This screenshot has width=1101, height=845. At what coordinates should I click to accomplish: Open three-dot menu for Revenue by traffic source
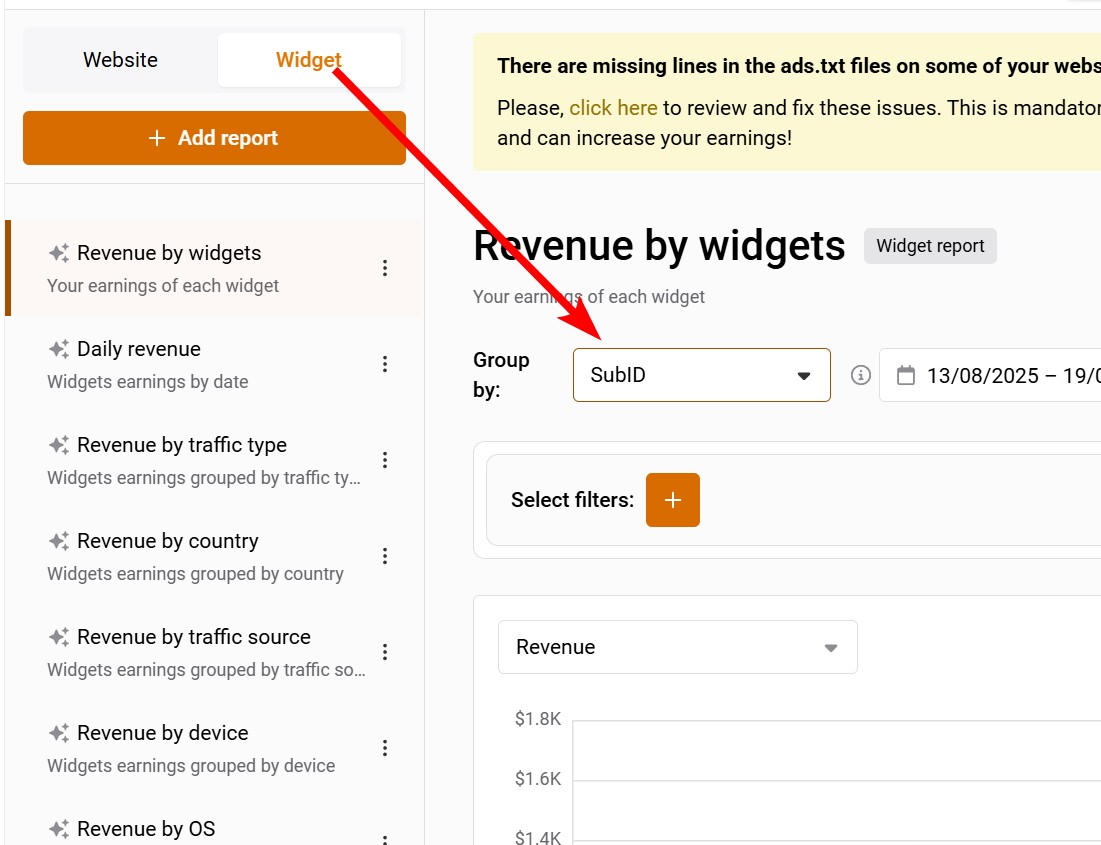pos(385,652)
